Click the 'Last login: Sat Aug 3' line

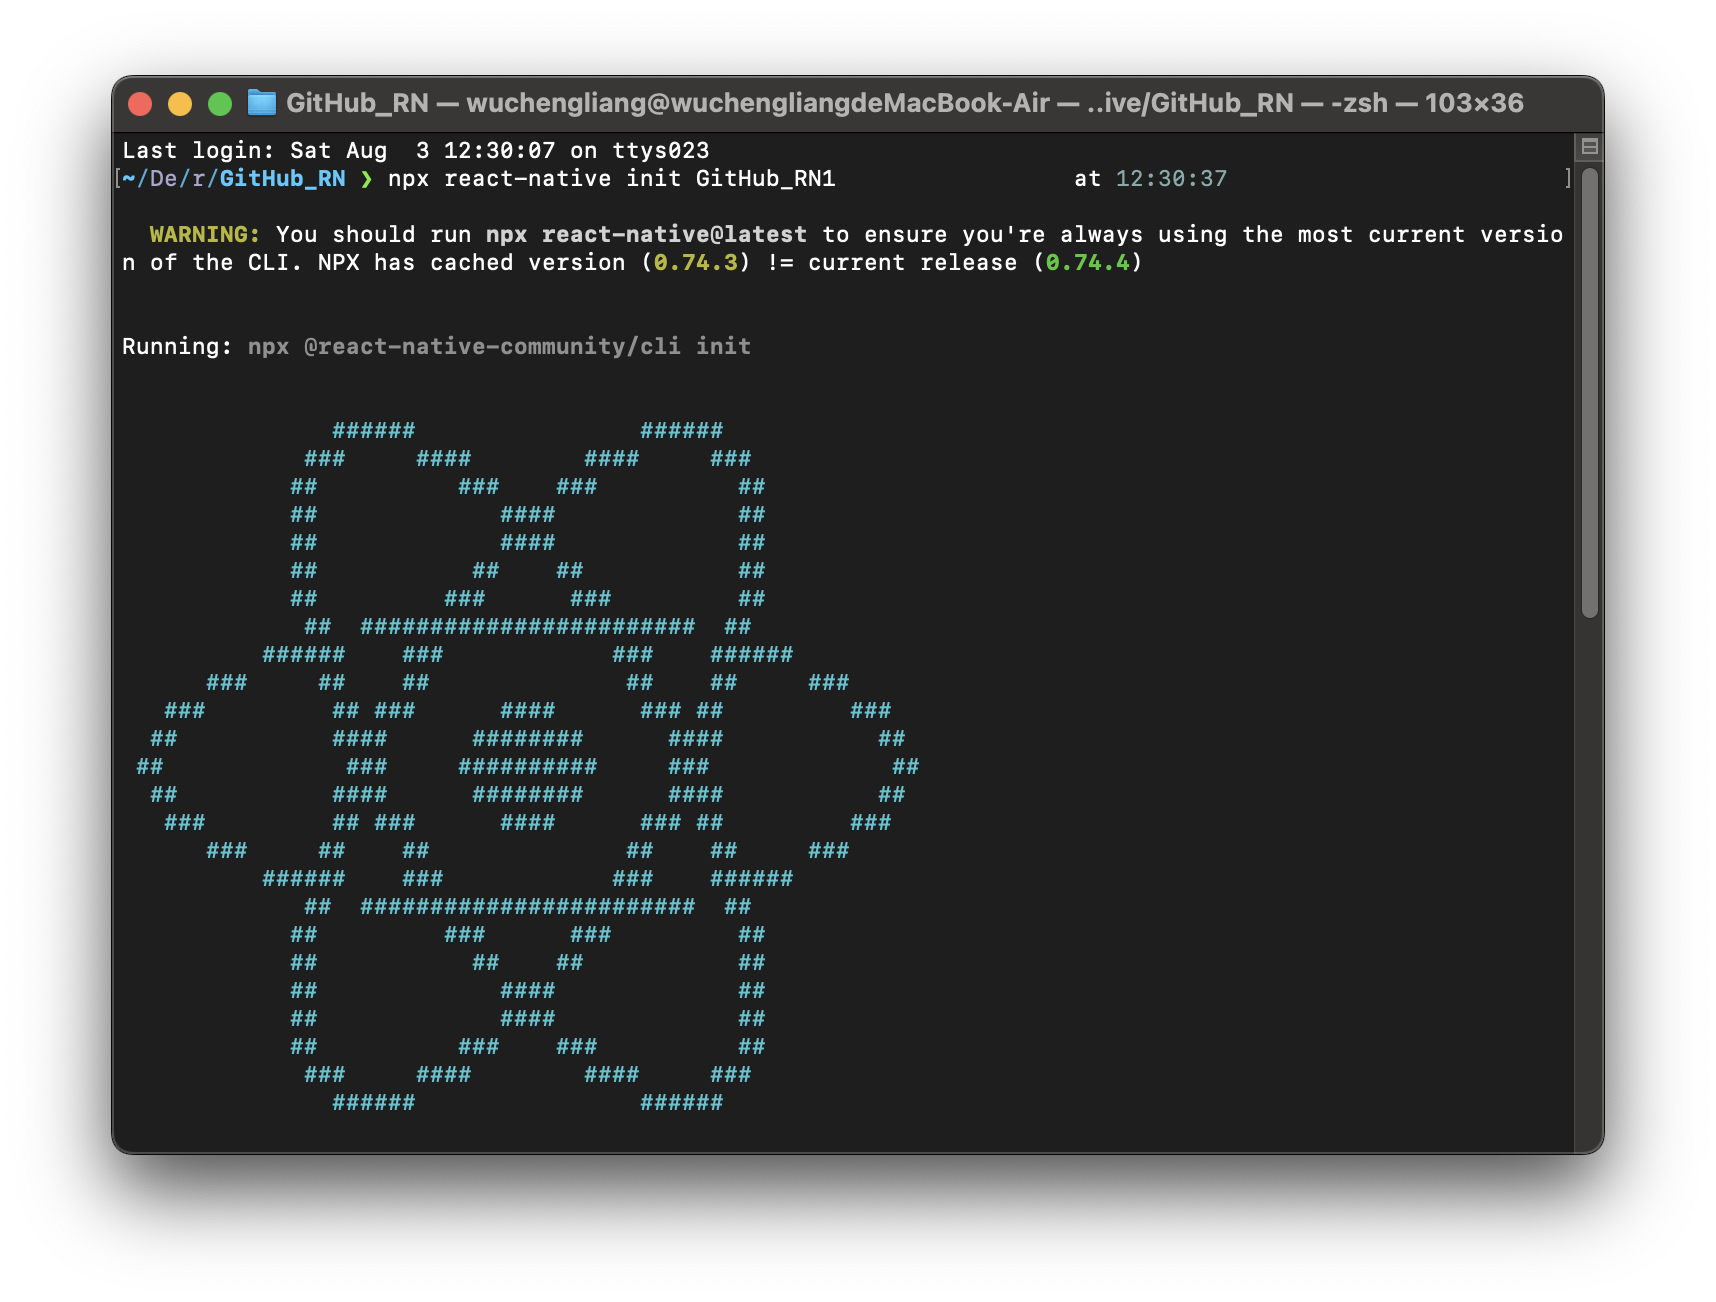415,150
